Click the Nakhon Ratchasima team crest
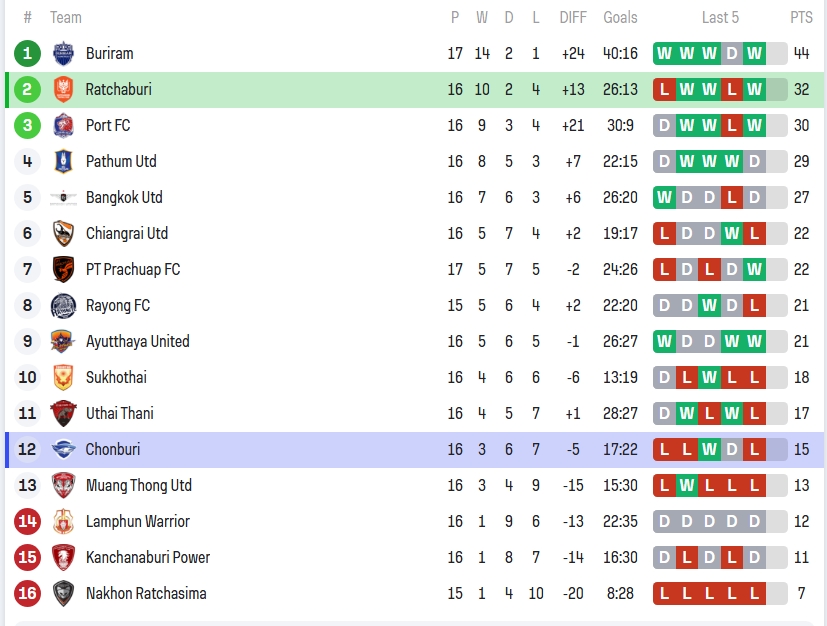This screenshot has height=626, width=827. [x=63, y=593]
